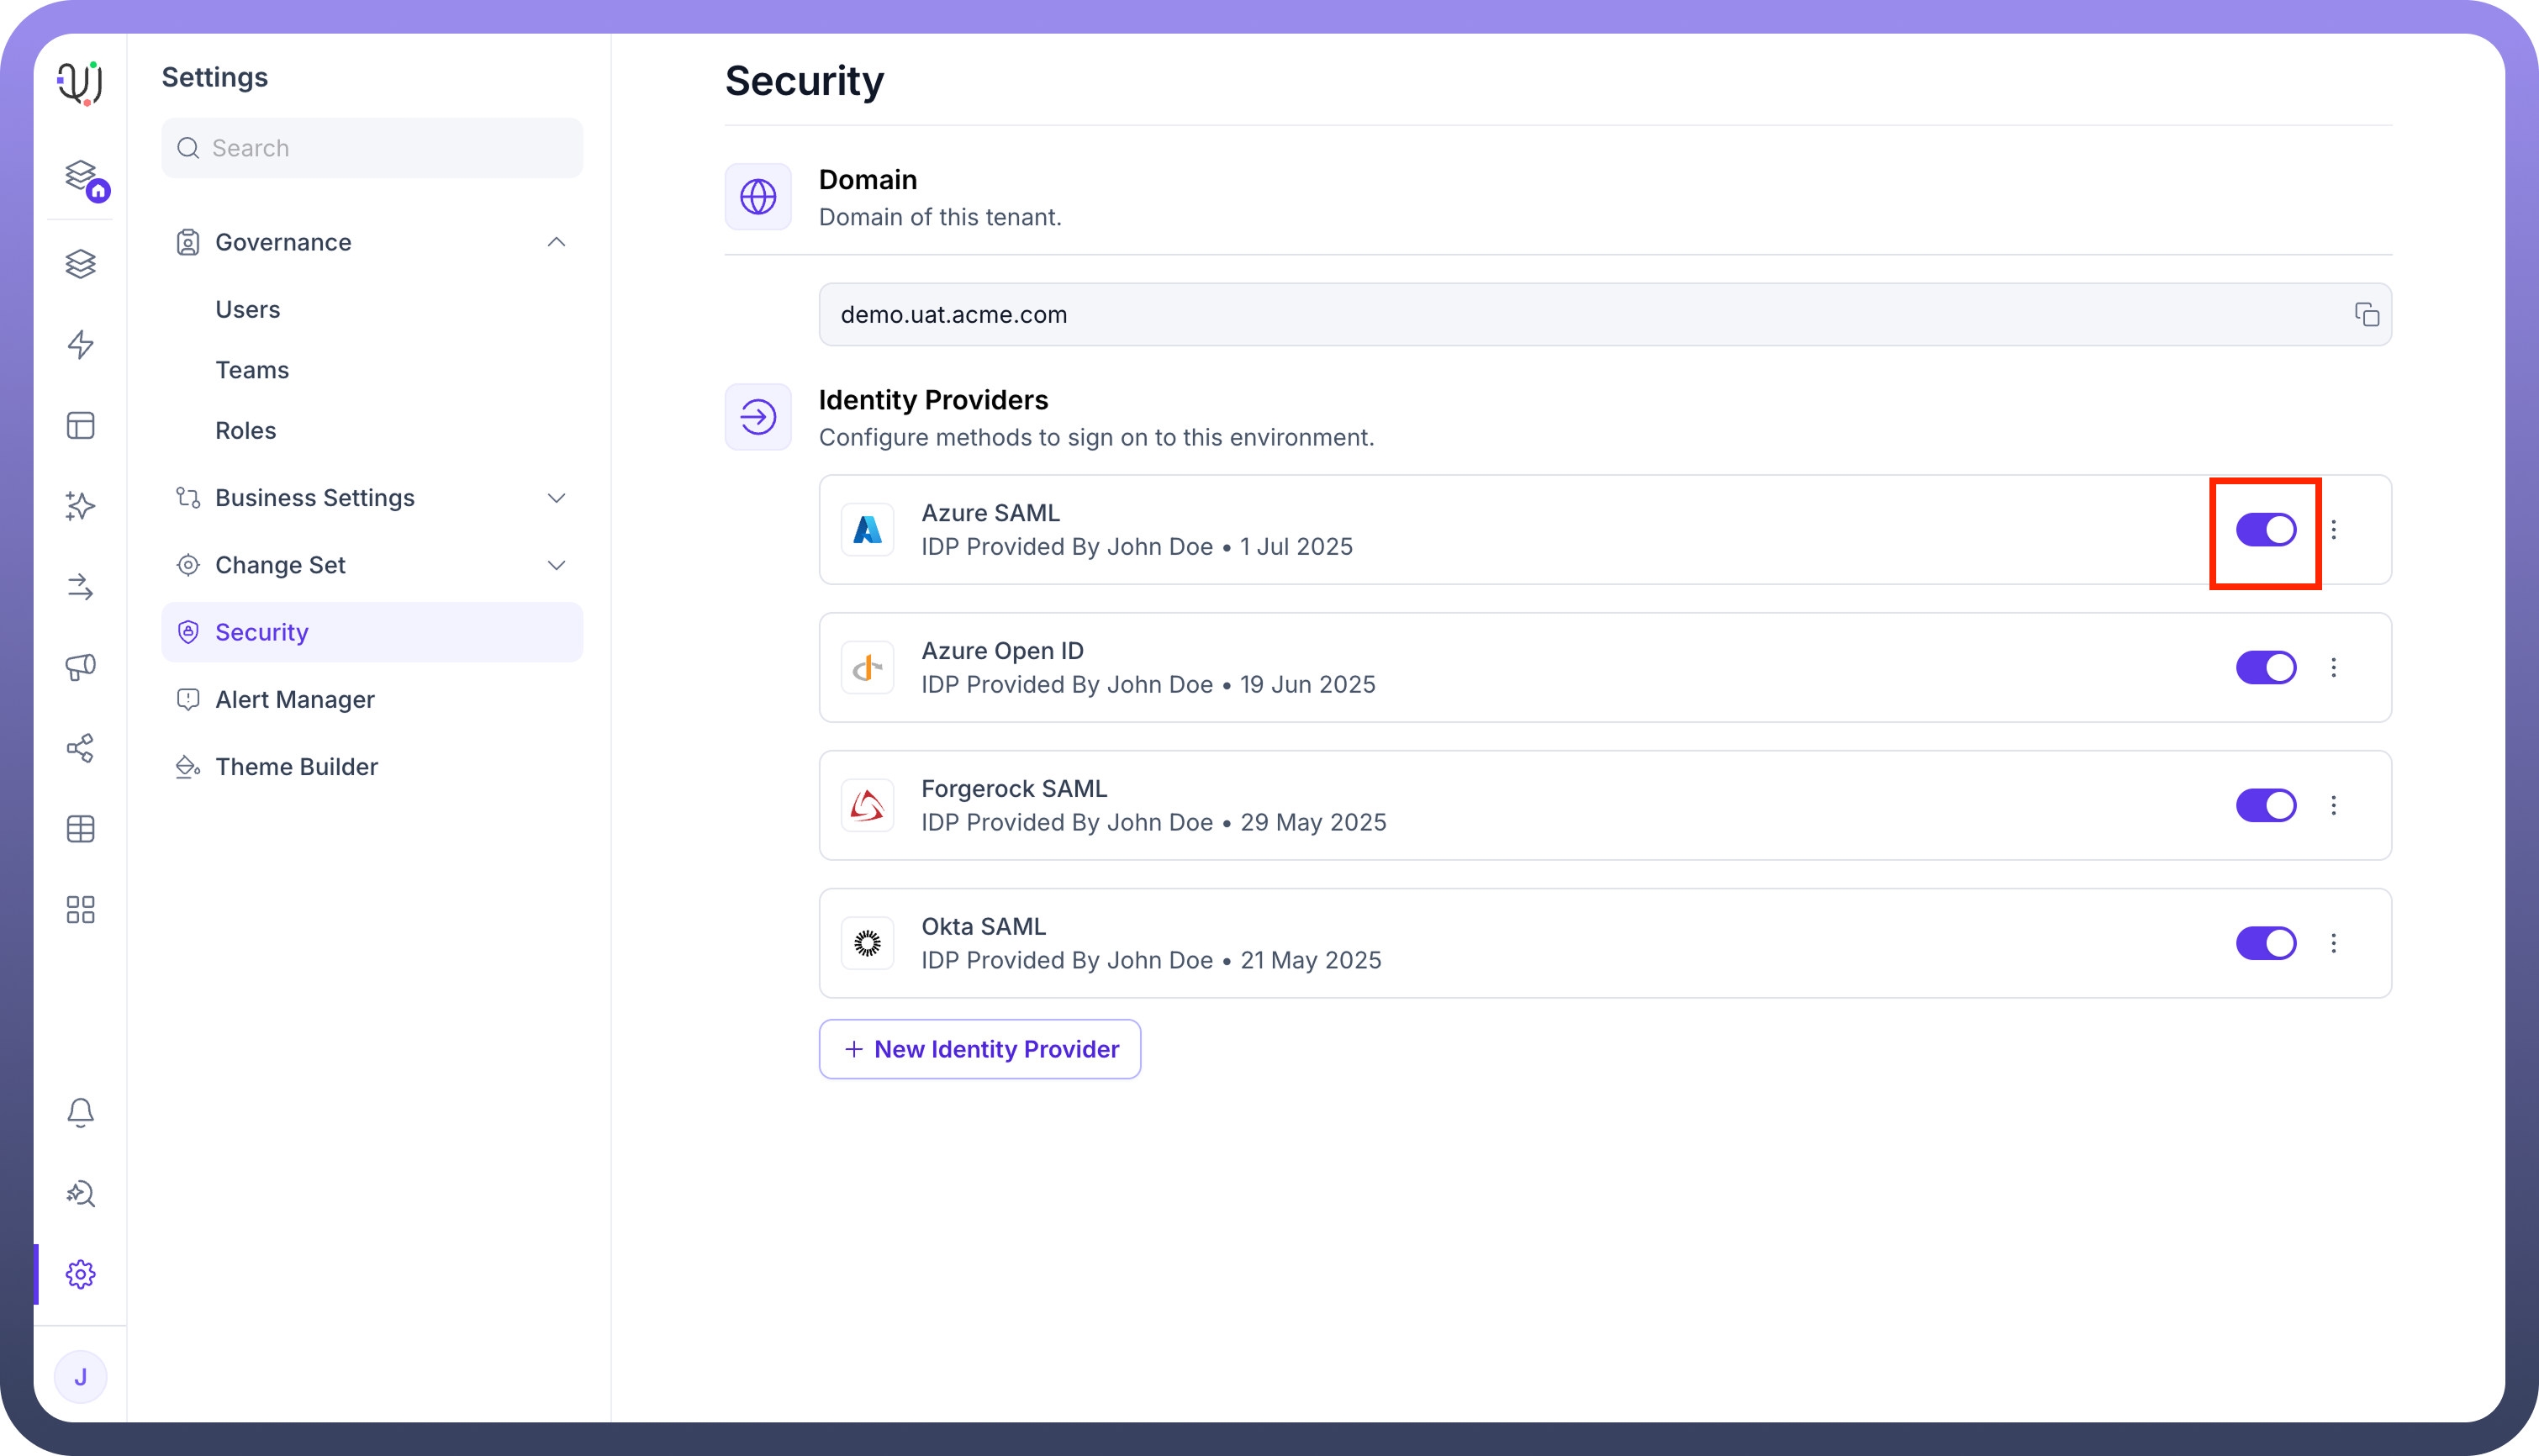This screenshot has height=1456, width=2539.
Task: Click the lightning bolt sidebar icon
Action: (80, 345)
